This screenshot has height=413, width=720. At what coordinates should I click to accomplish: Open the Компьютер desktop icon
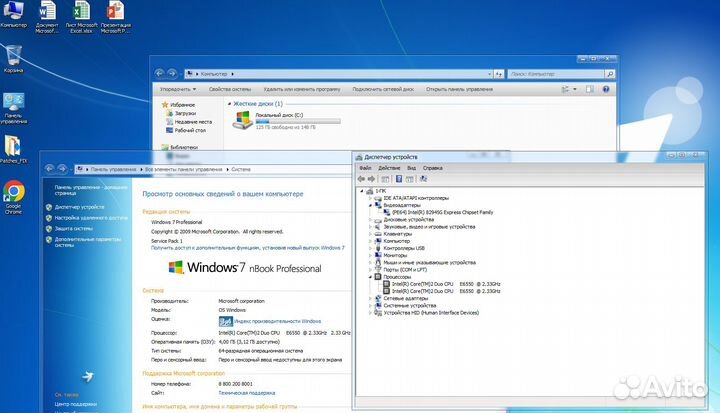pos(13,14)
